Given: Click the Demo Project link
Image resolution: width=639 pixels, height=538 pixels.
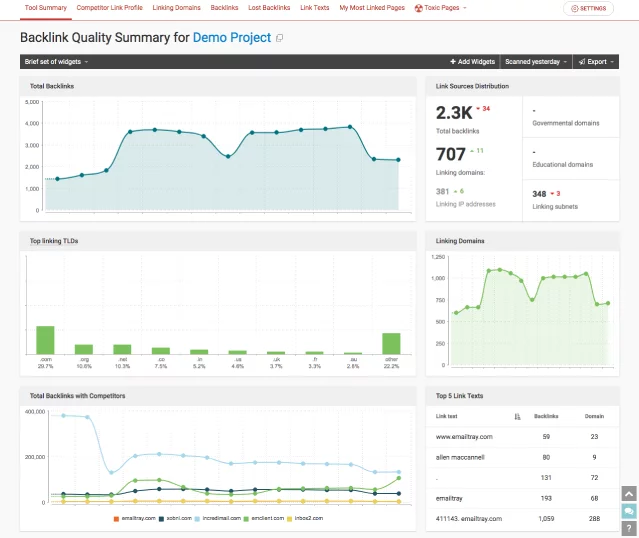Looking at the screenshot, I should pyautogui.click(x=231, y=37).
